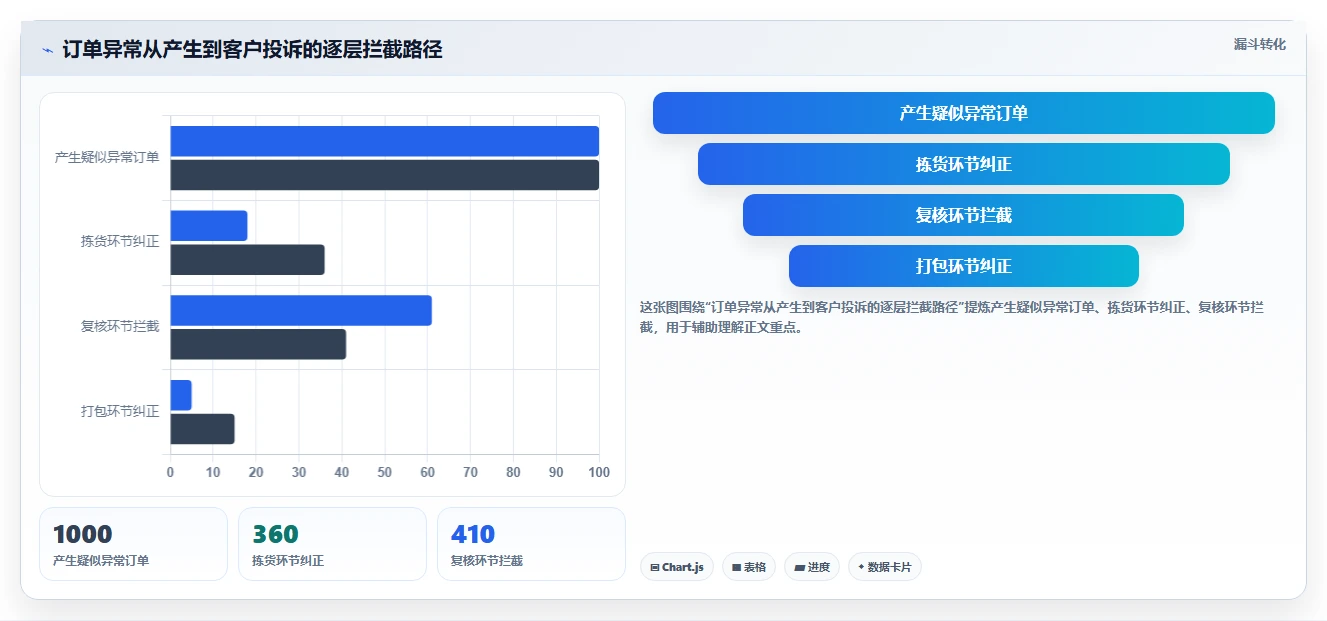This screenshot has width=1327, height=621.
Task: Click the 1000 产生疑似异常订单 data card
Action: 133,544
